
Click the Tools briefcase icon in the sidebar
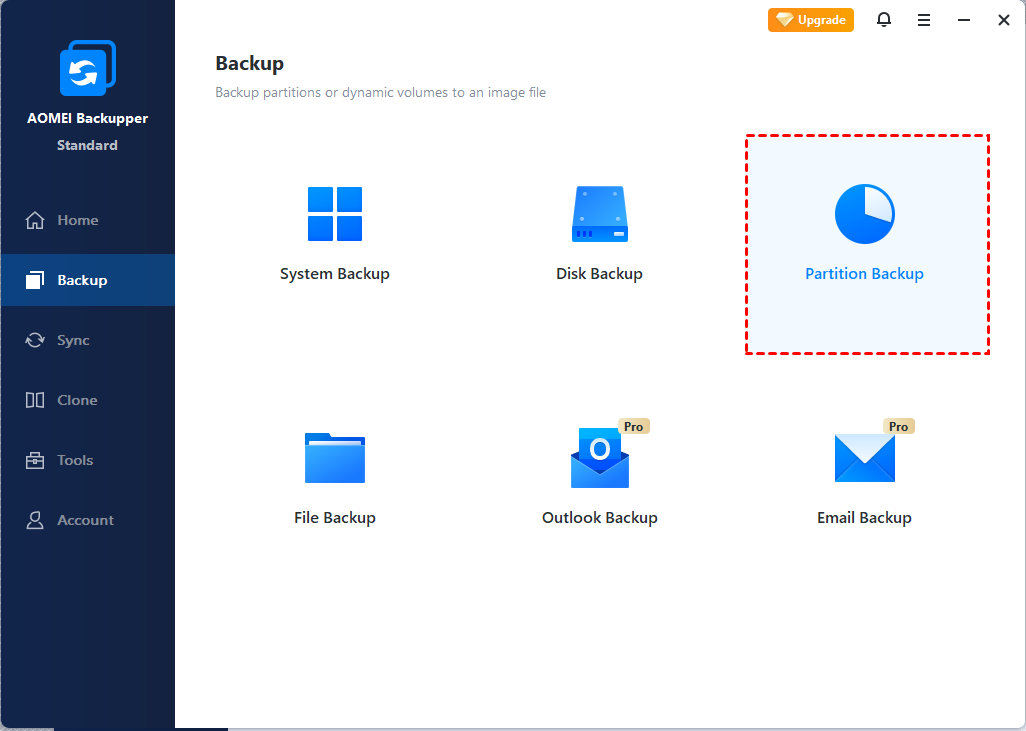pos(35,460)
